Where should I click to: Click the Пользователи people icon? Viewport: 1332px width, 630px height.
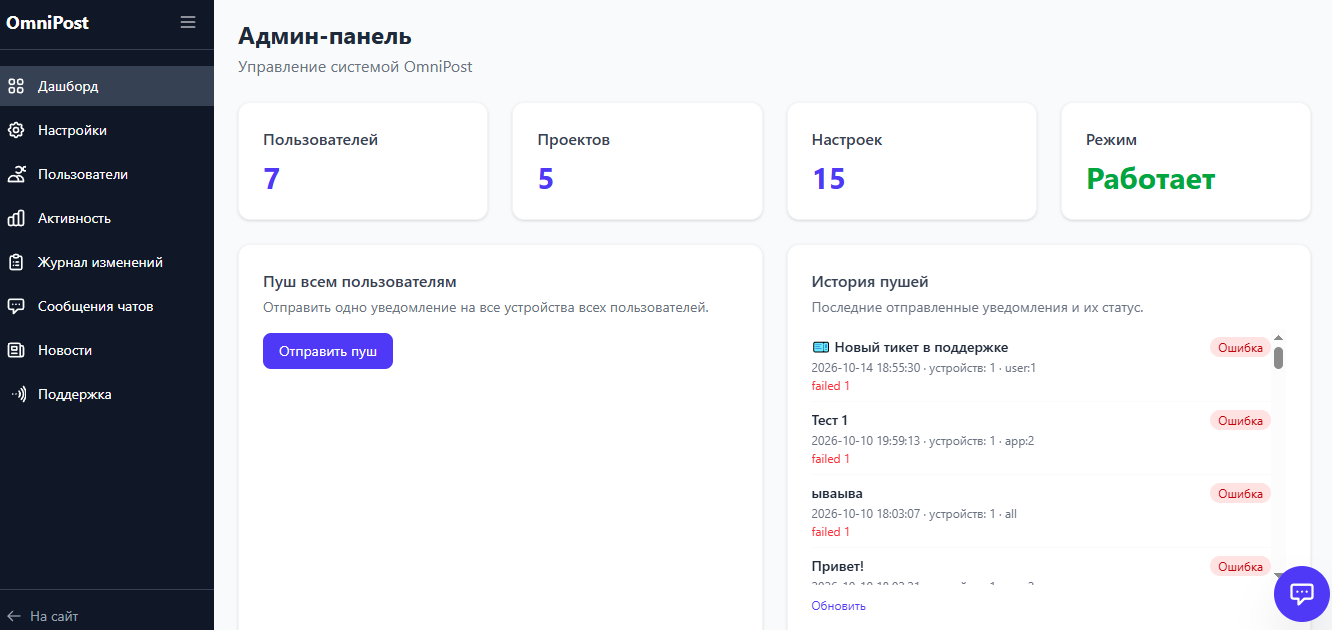[16, 174]
